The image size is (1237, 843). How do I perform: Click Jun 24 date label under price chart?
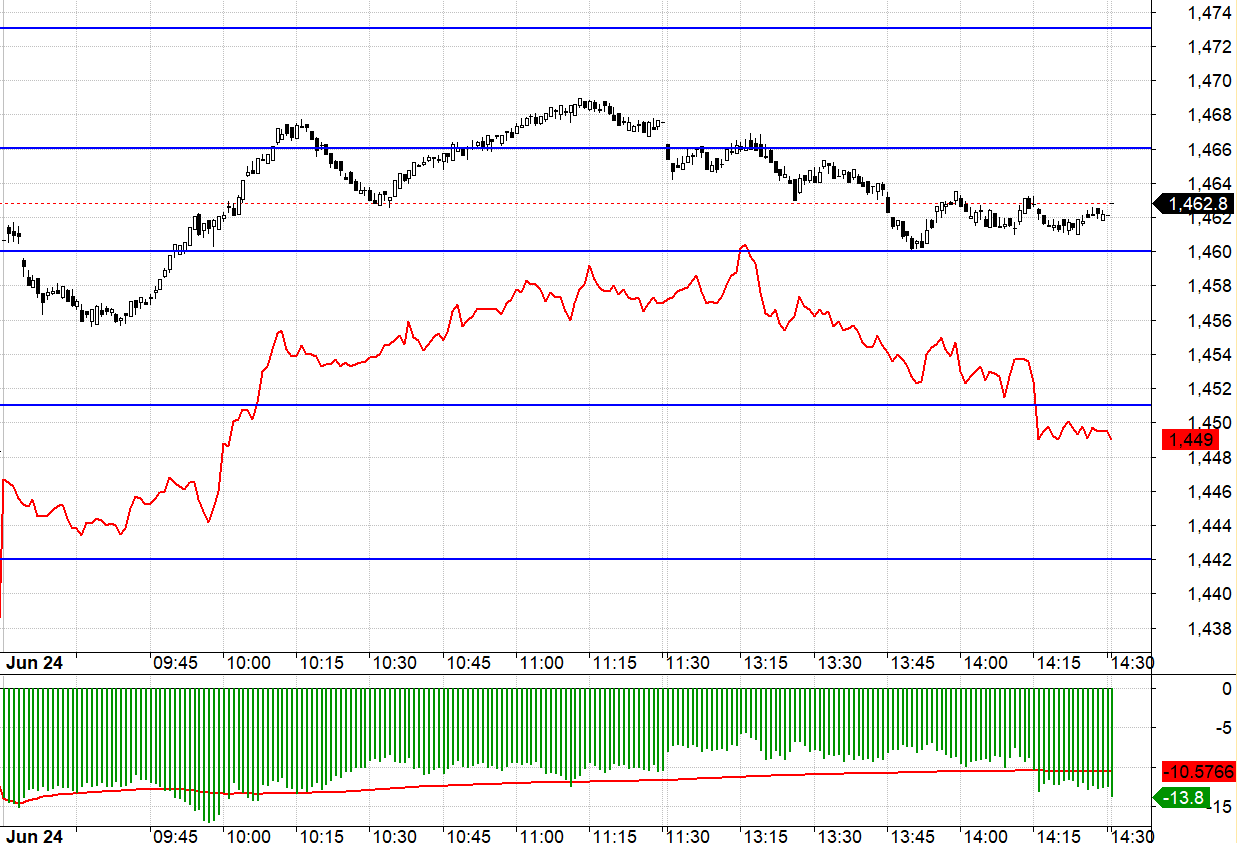34,663
